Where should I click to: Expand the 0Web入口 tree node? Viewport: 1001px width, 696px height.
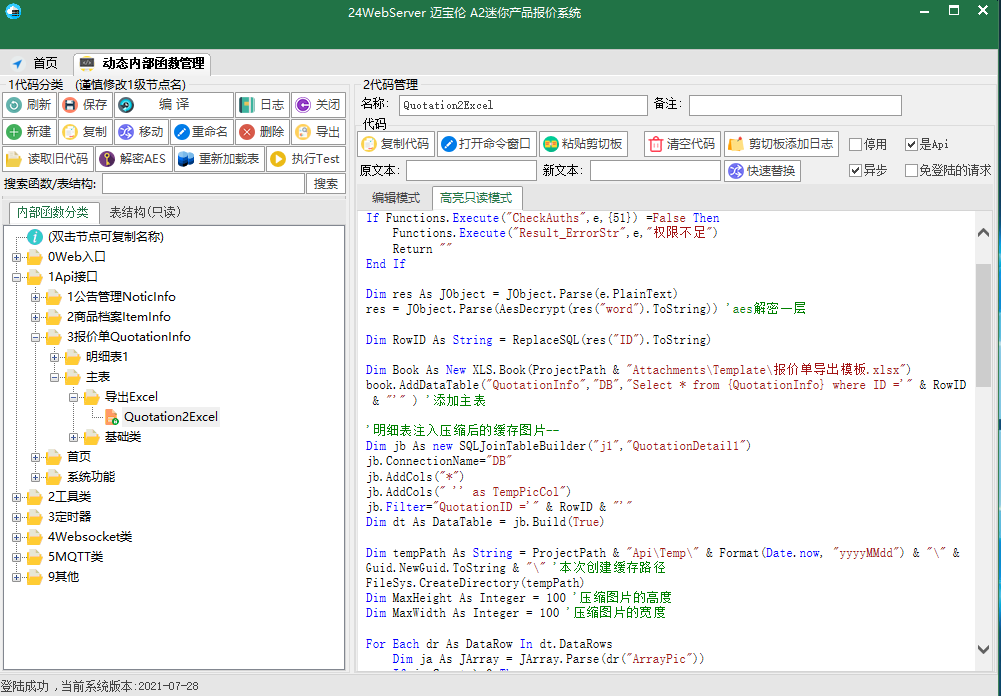click(x=17, y=257)
